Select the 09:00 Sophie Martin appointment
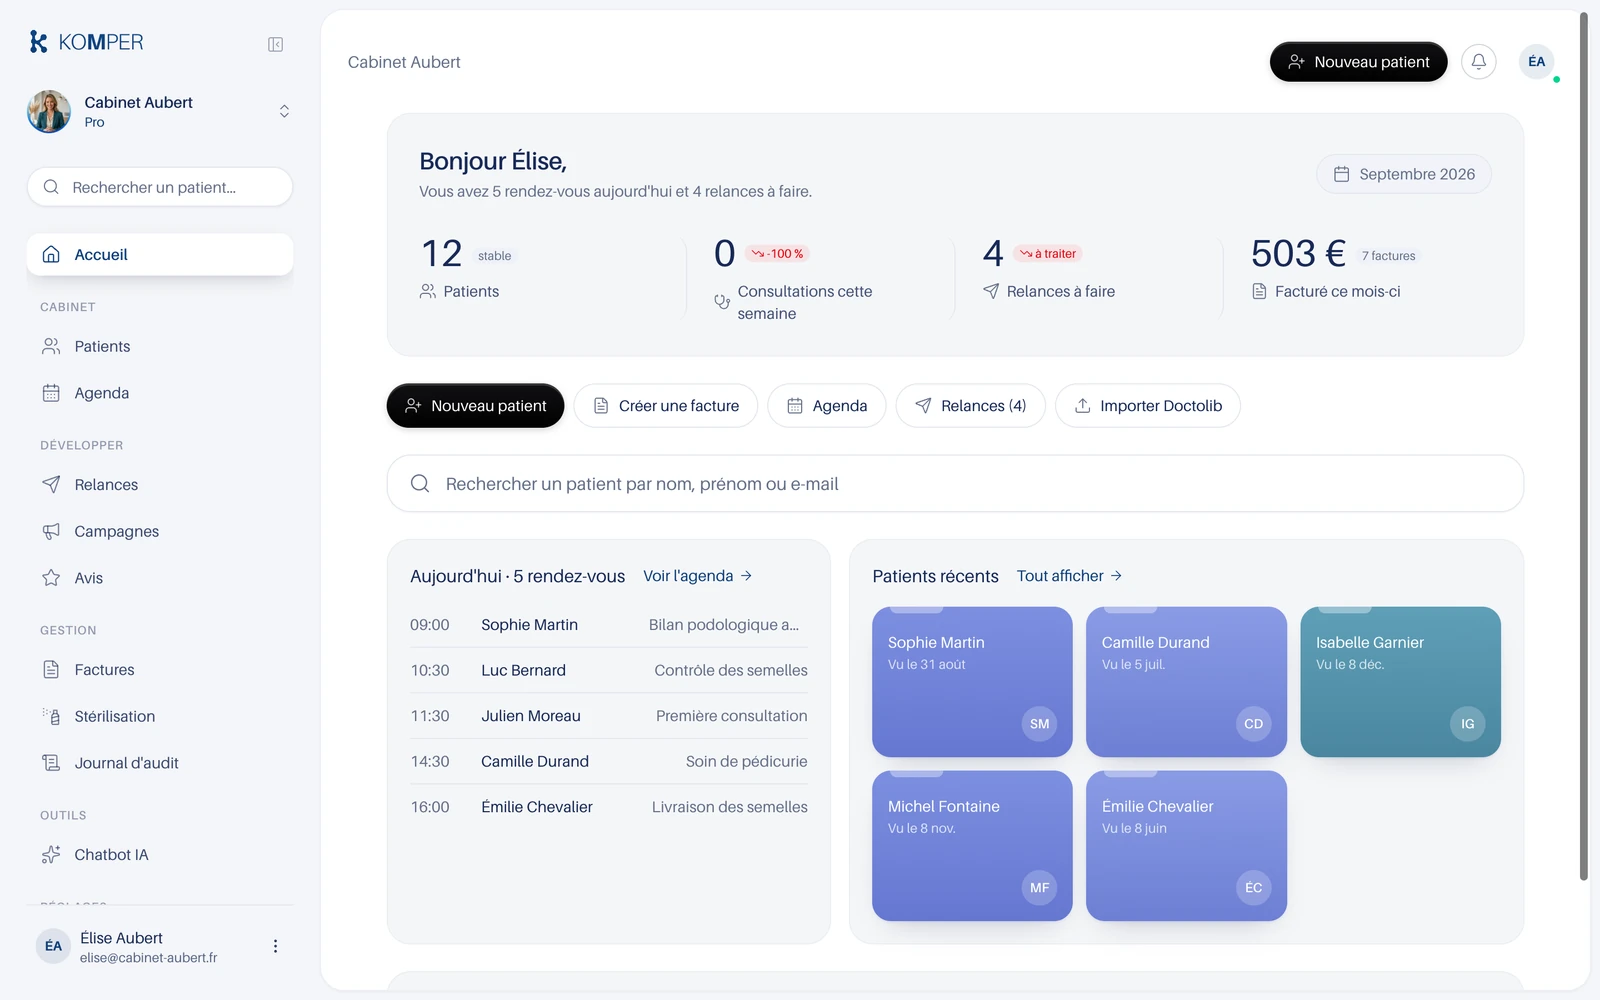The image size is (1600, 1000). click(x=609, y=625)
